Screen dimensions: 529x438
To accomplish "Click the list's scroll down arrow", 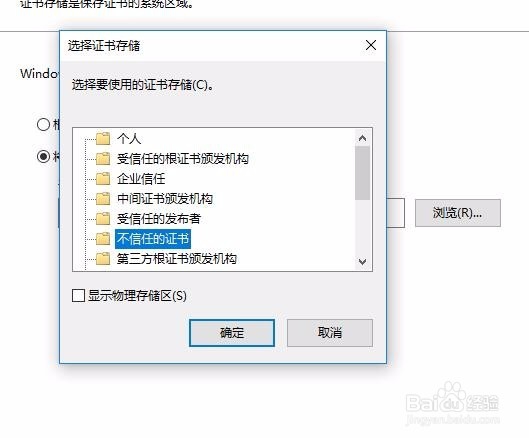I will pos(362,262).
